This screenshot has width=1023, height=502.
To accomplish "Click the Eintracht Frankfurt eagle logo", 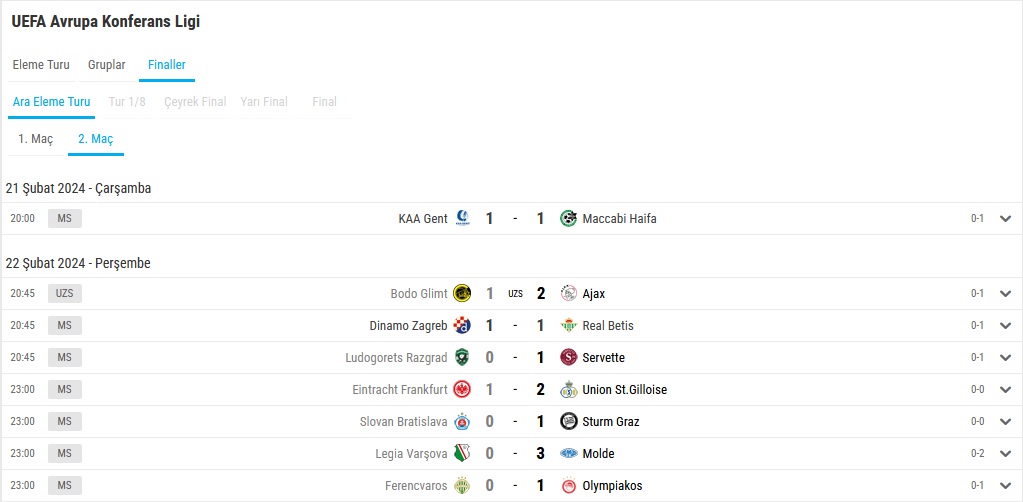I will tap(463, 390).
